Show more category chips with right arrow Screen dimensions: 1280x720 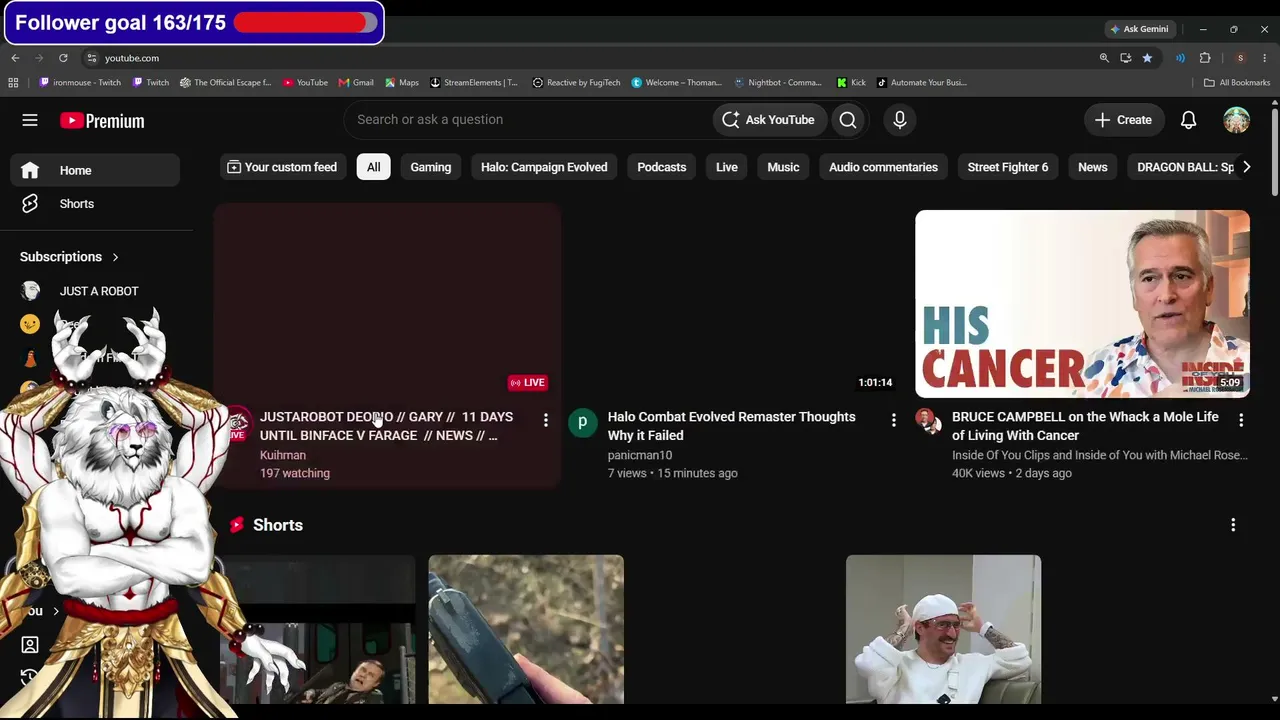pos(1246,167)
